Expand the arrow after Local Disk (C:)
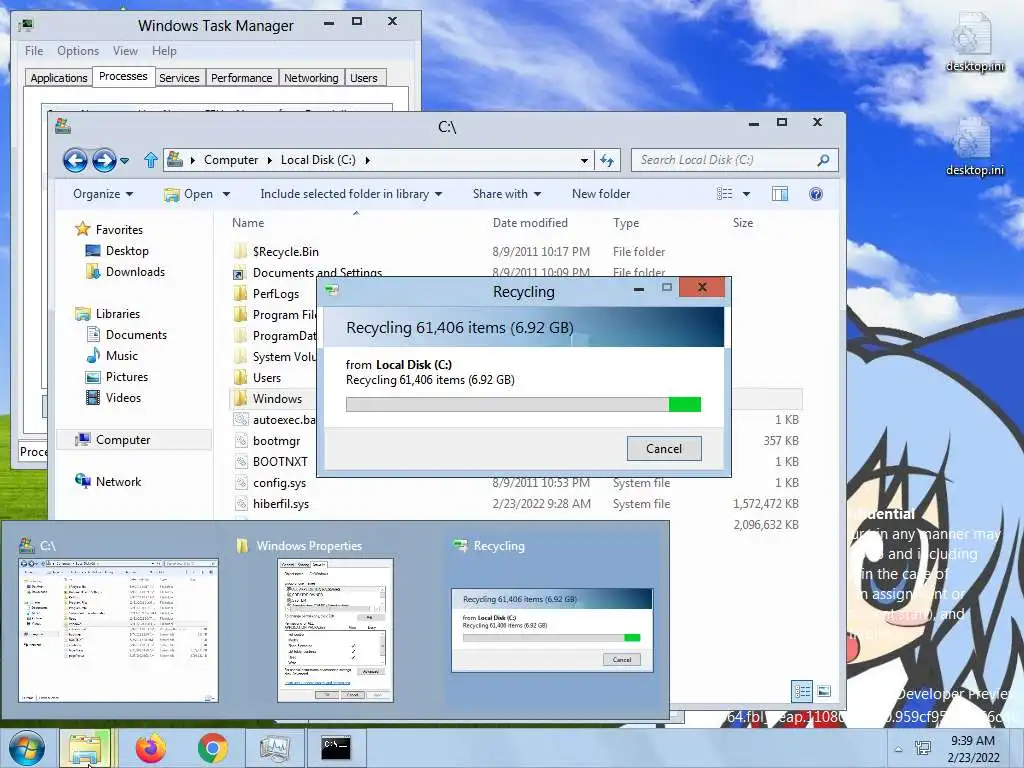The image size is (1024, 768). 368,160
